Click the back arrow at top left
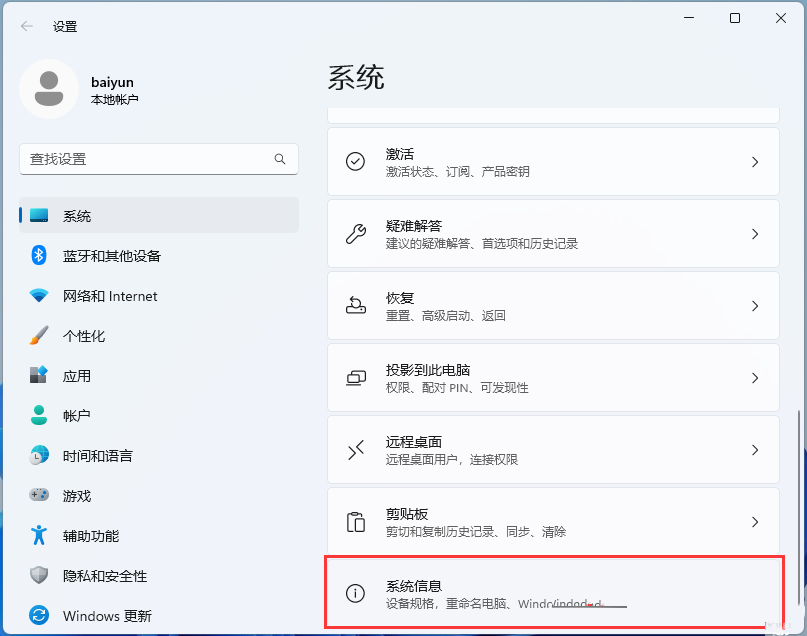This screenshot has width=807, height=636. click(26, 27)
